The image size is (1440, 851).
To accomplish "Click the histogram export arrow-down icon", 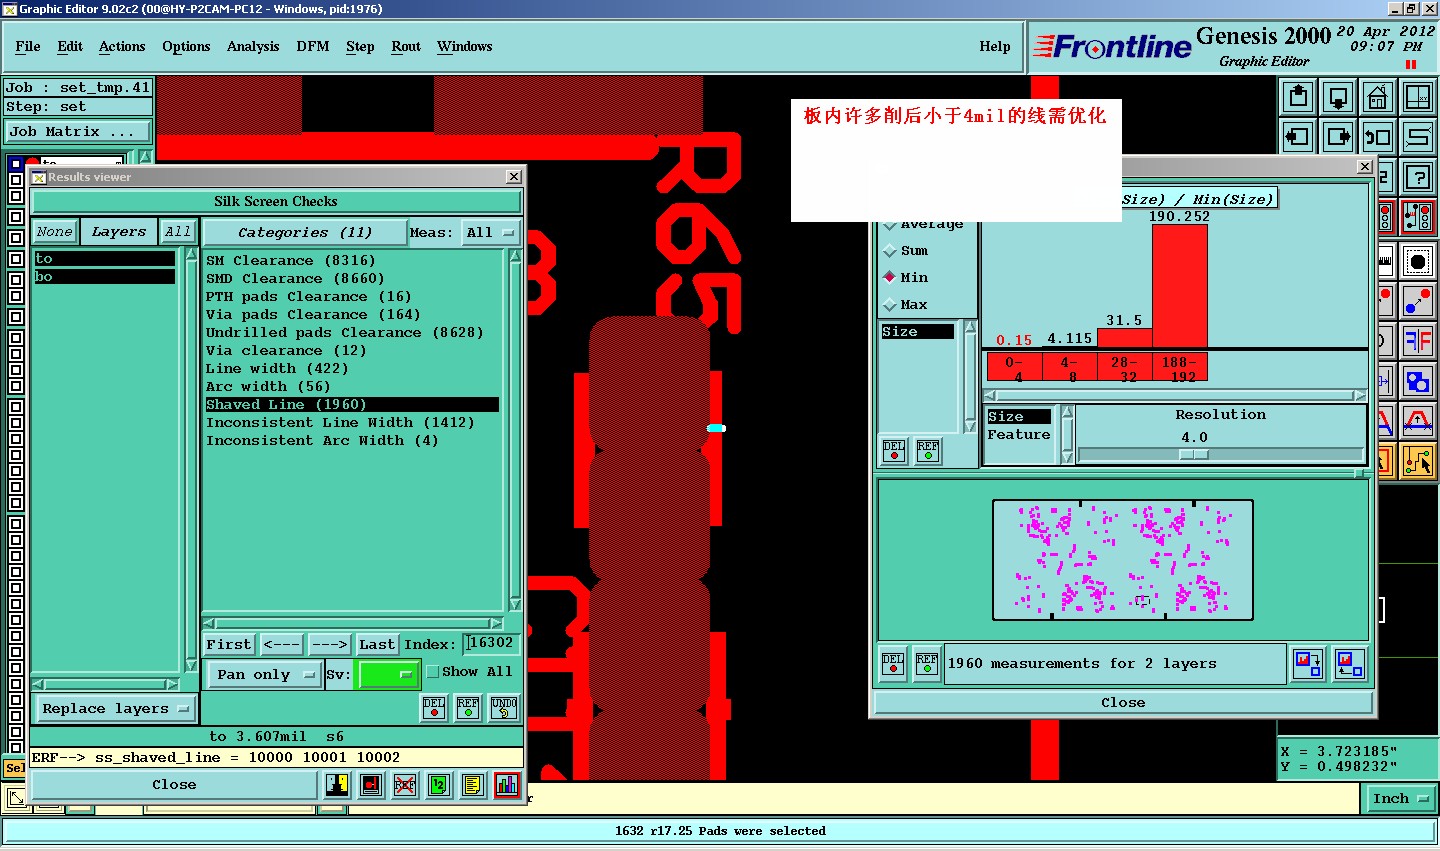I will (1308, 664).
